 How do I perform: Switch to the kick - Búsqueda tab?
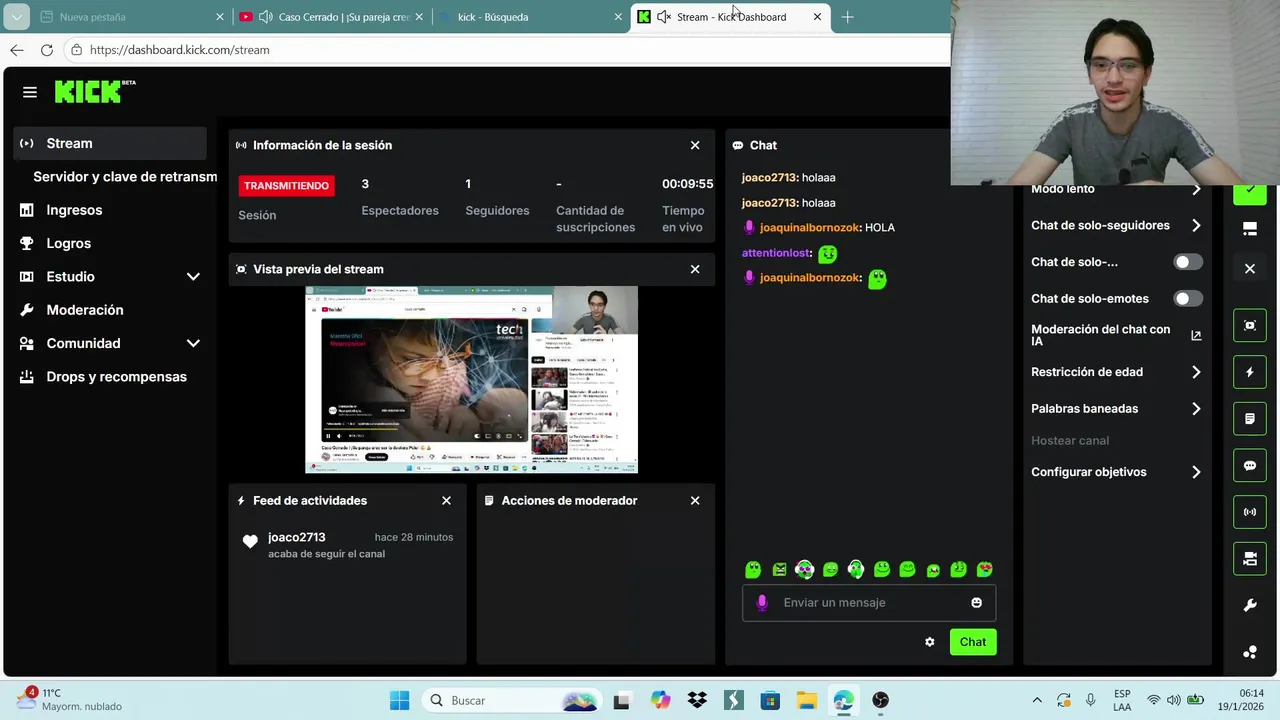click(x=530, y=17)
